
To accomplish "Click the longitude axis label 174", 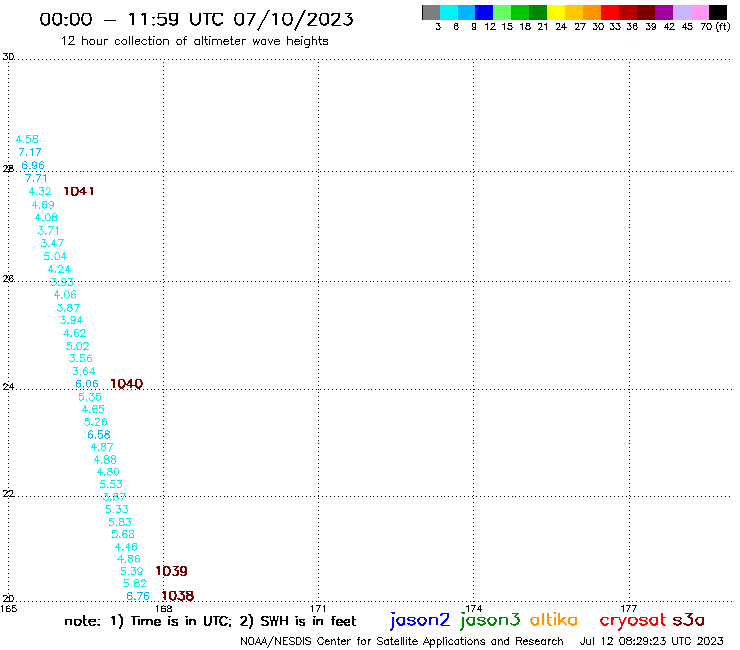I will coord(473,608).
